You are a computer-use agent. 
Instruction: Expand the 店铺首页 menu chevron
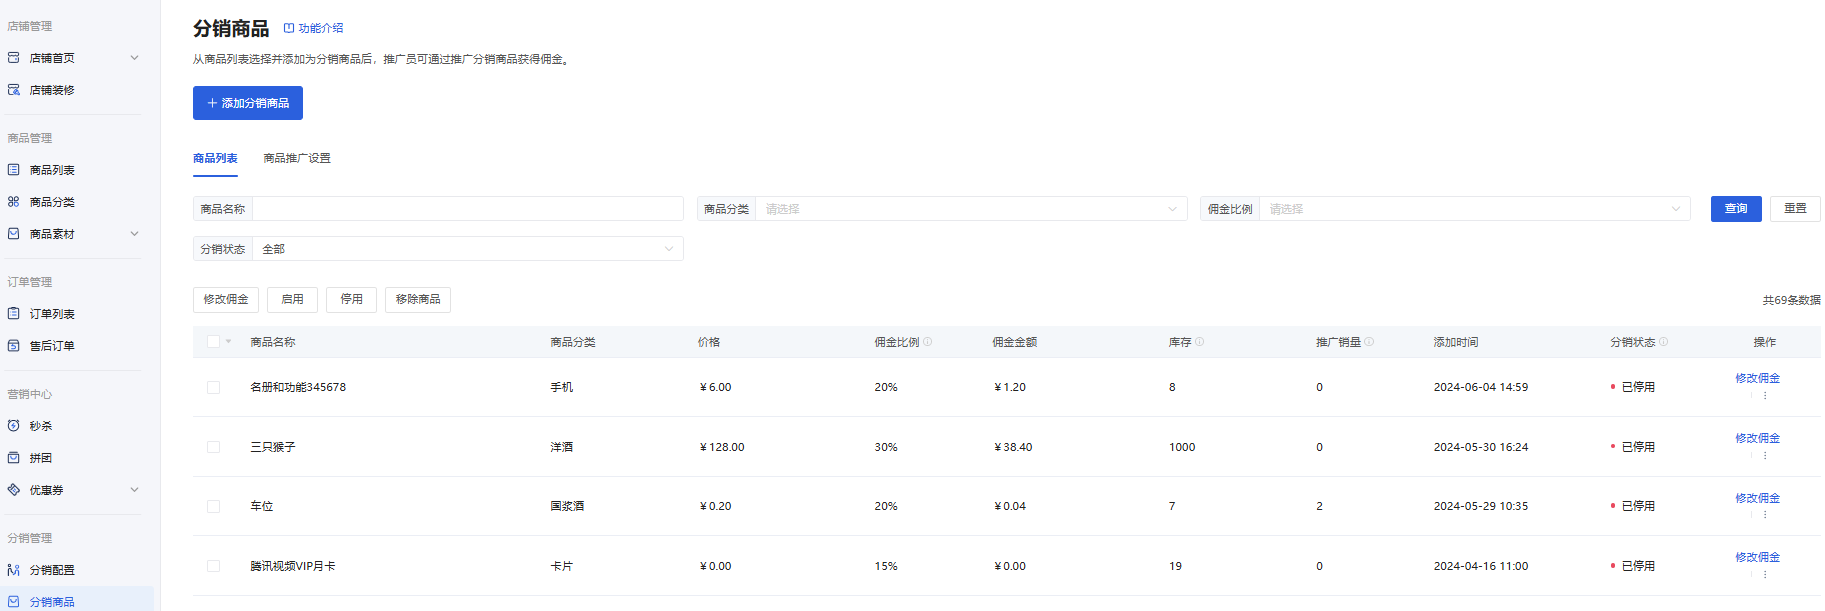pos(135,58)
